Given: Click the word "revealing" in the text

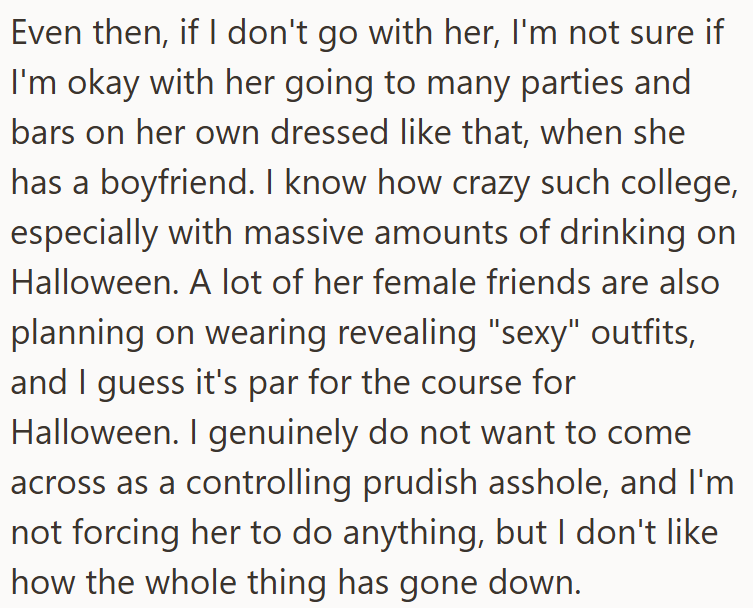Looking at the screenshot, I should (x=373, y=331).
